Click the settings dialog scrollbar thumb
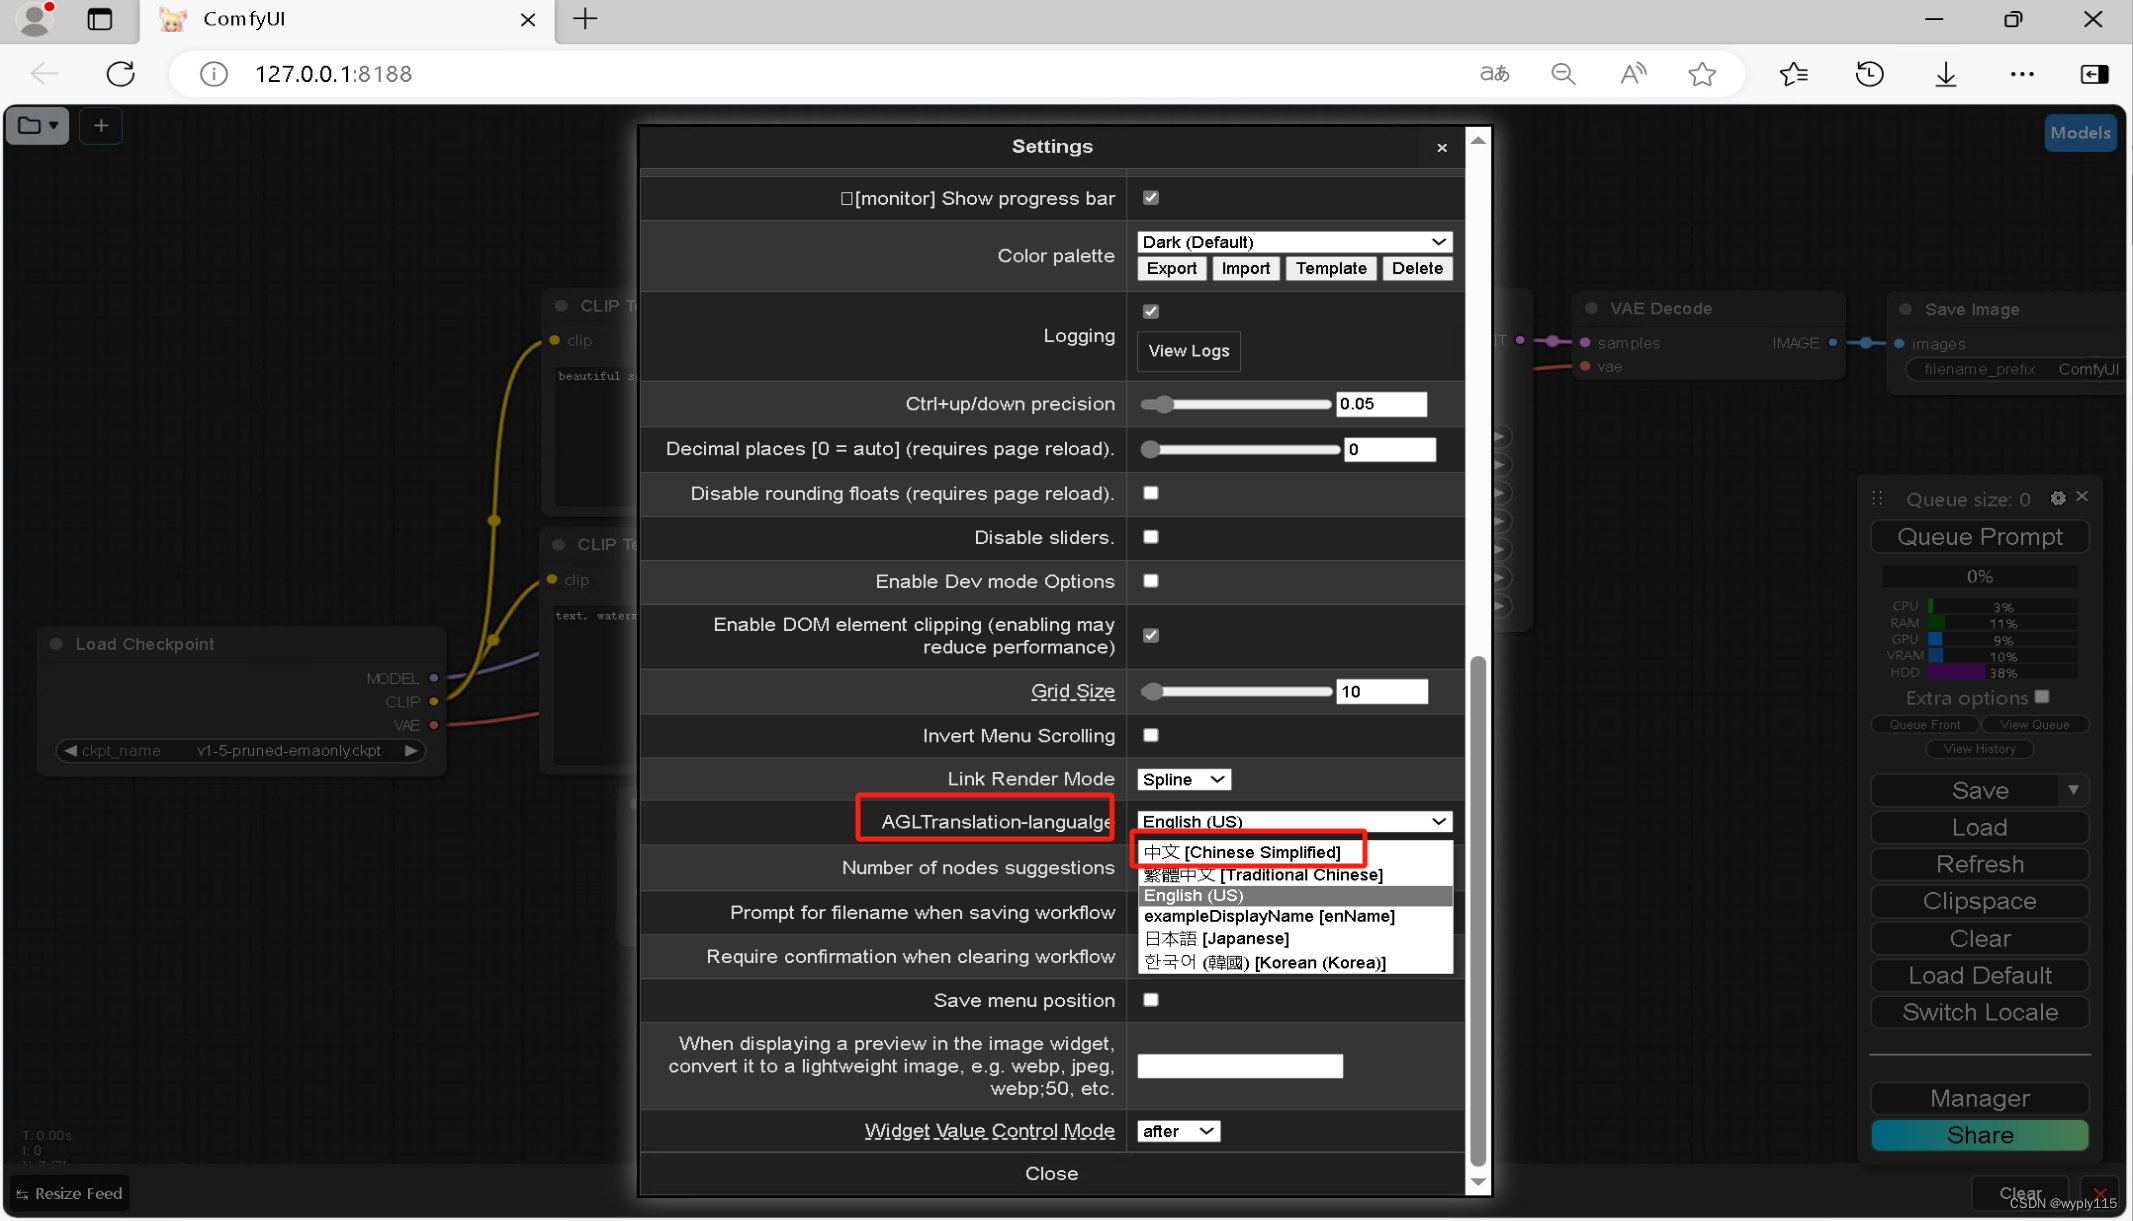Image resolution: width=2133 pixels, height=1221 pixels. click(1477, 910)
